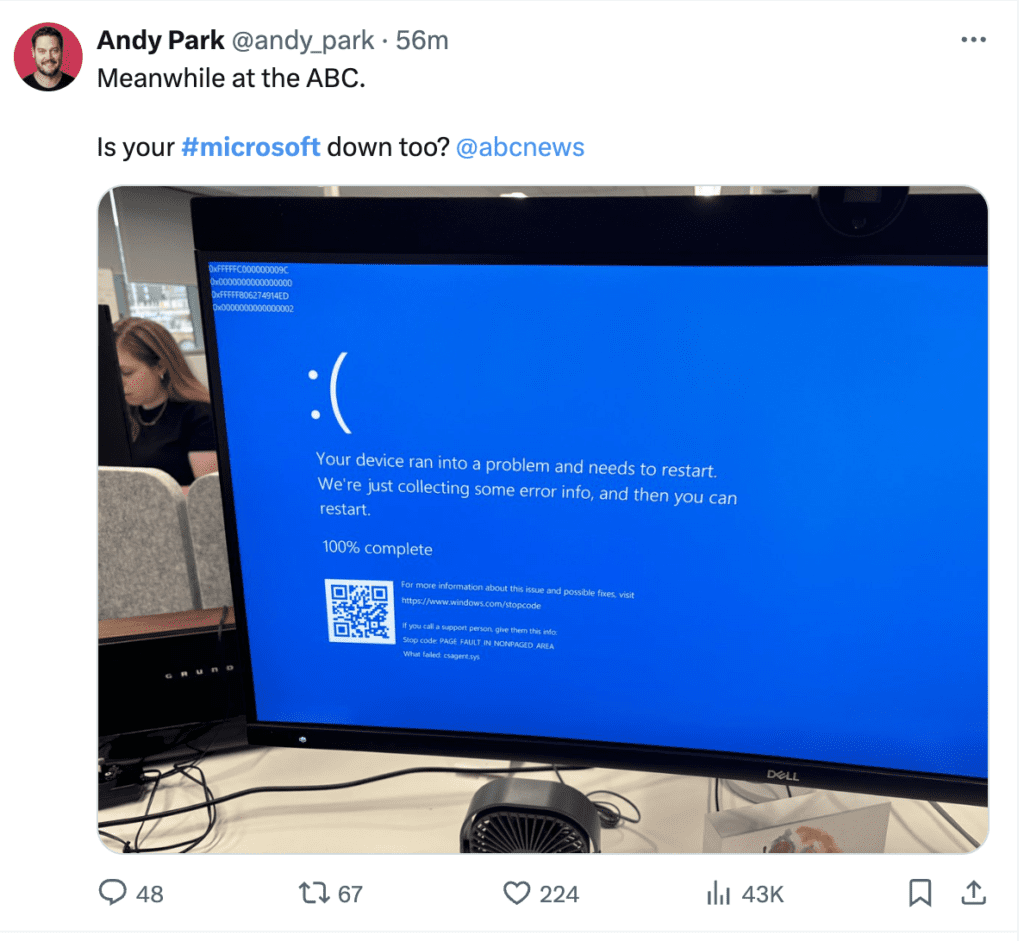Expand the blue screen photo attachment
The height and width of the screenshot is (941, 1024).
click(x=543, y=520)
